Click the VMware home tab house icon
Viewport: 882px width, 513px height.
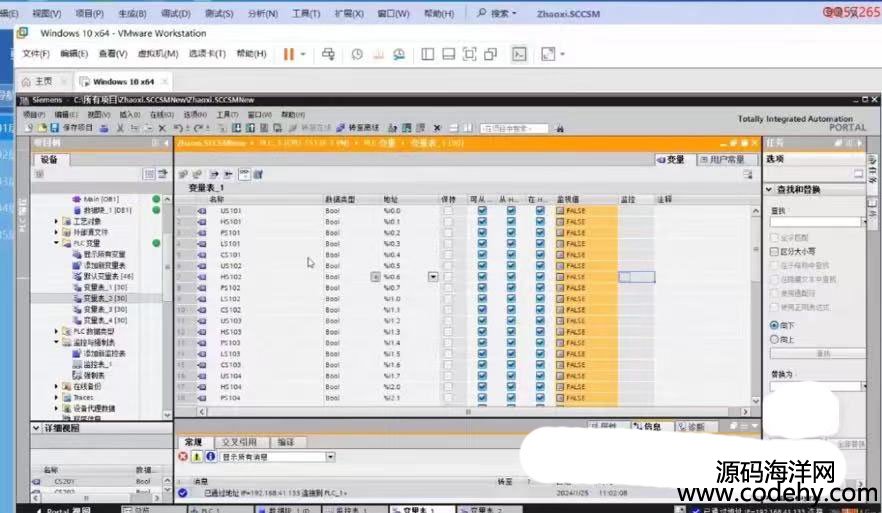tap(26, 82)
